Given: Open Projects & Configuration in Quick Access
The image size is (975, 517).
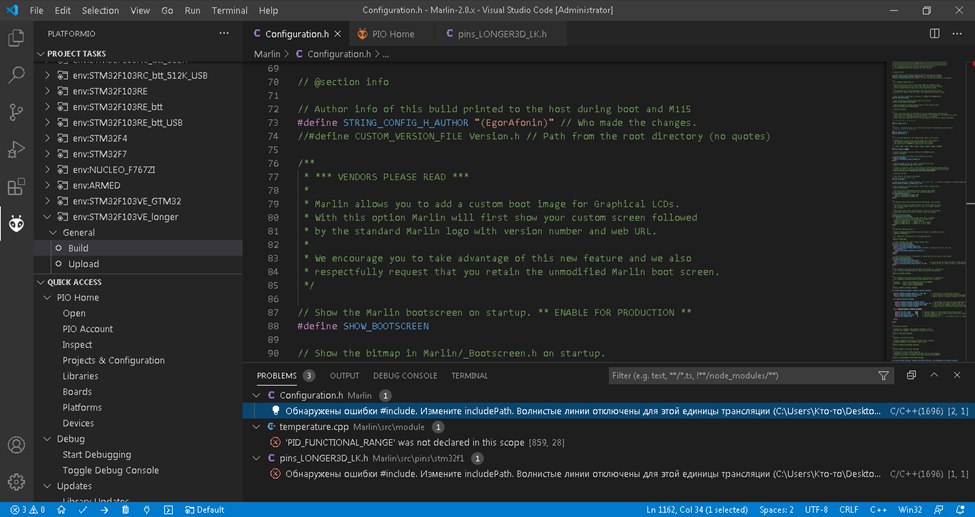Looking at the screenshot, I should (x=113, y=360).
